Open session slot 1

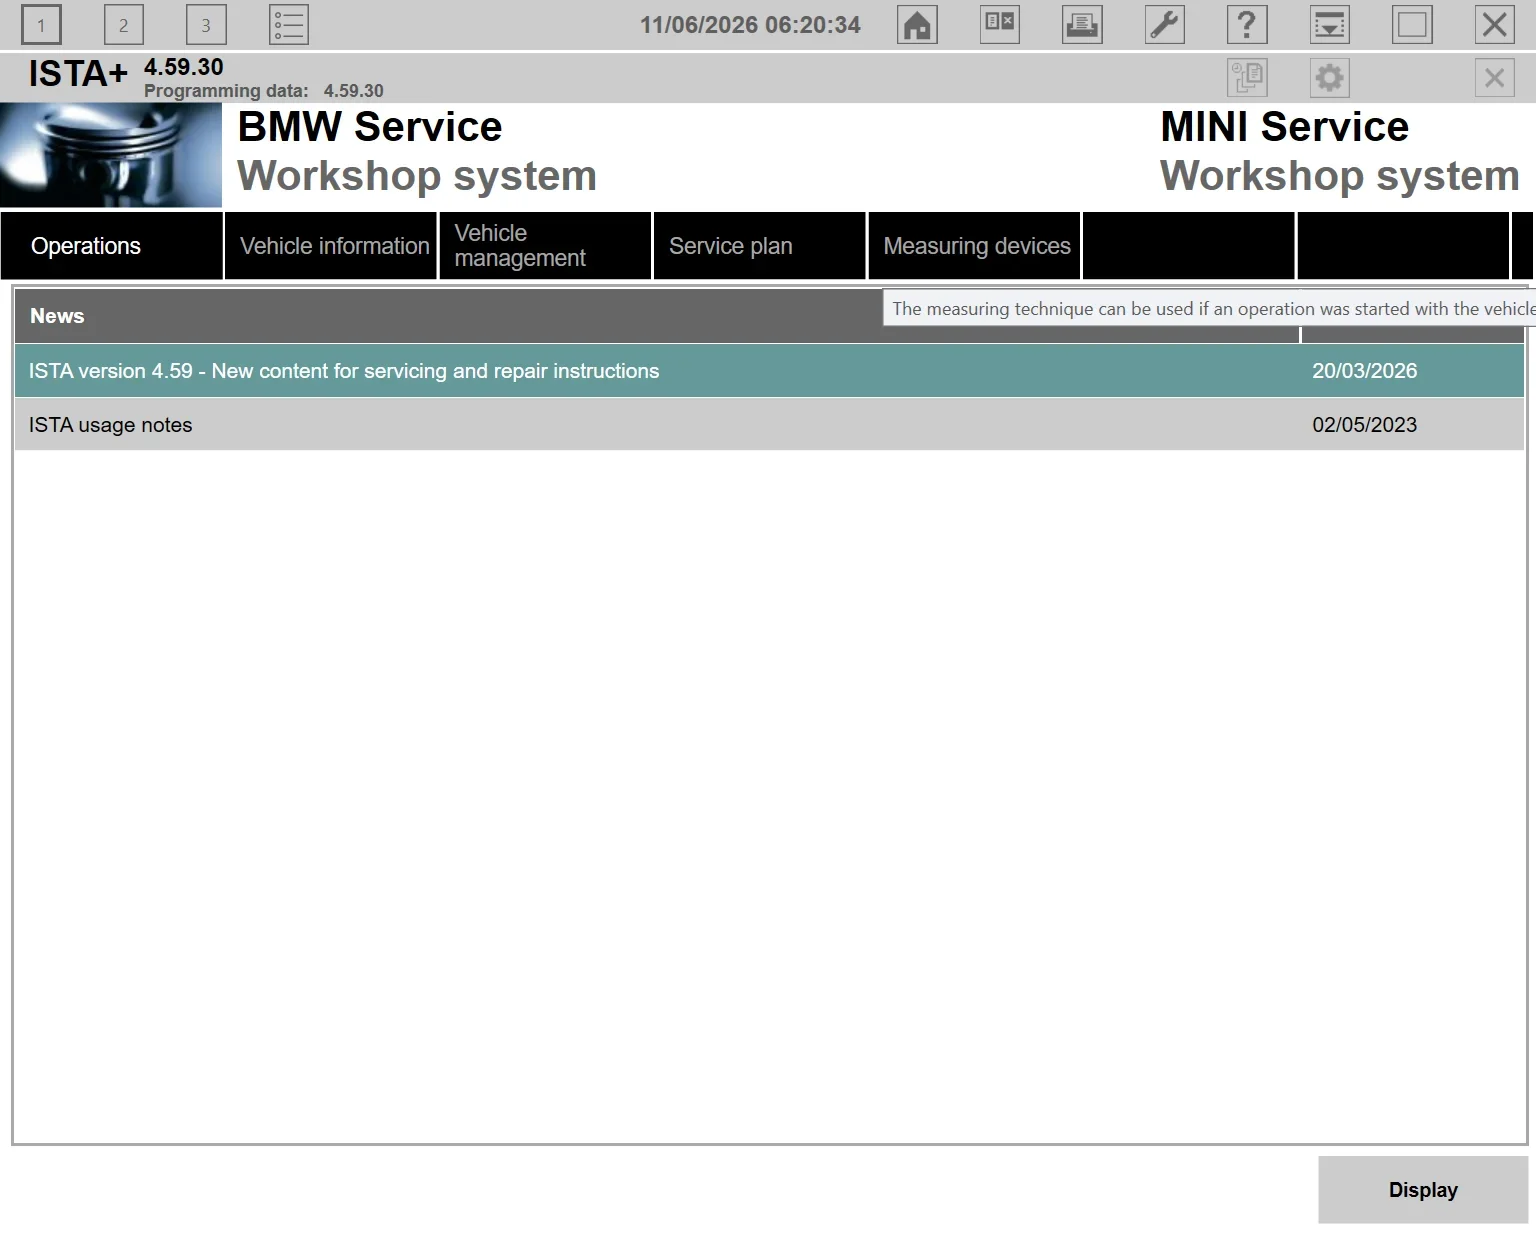pos(41,25)
